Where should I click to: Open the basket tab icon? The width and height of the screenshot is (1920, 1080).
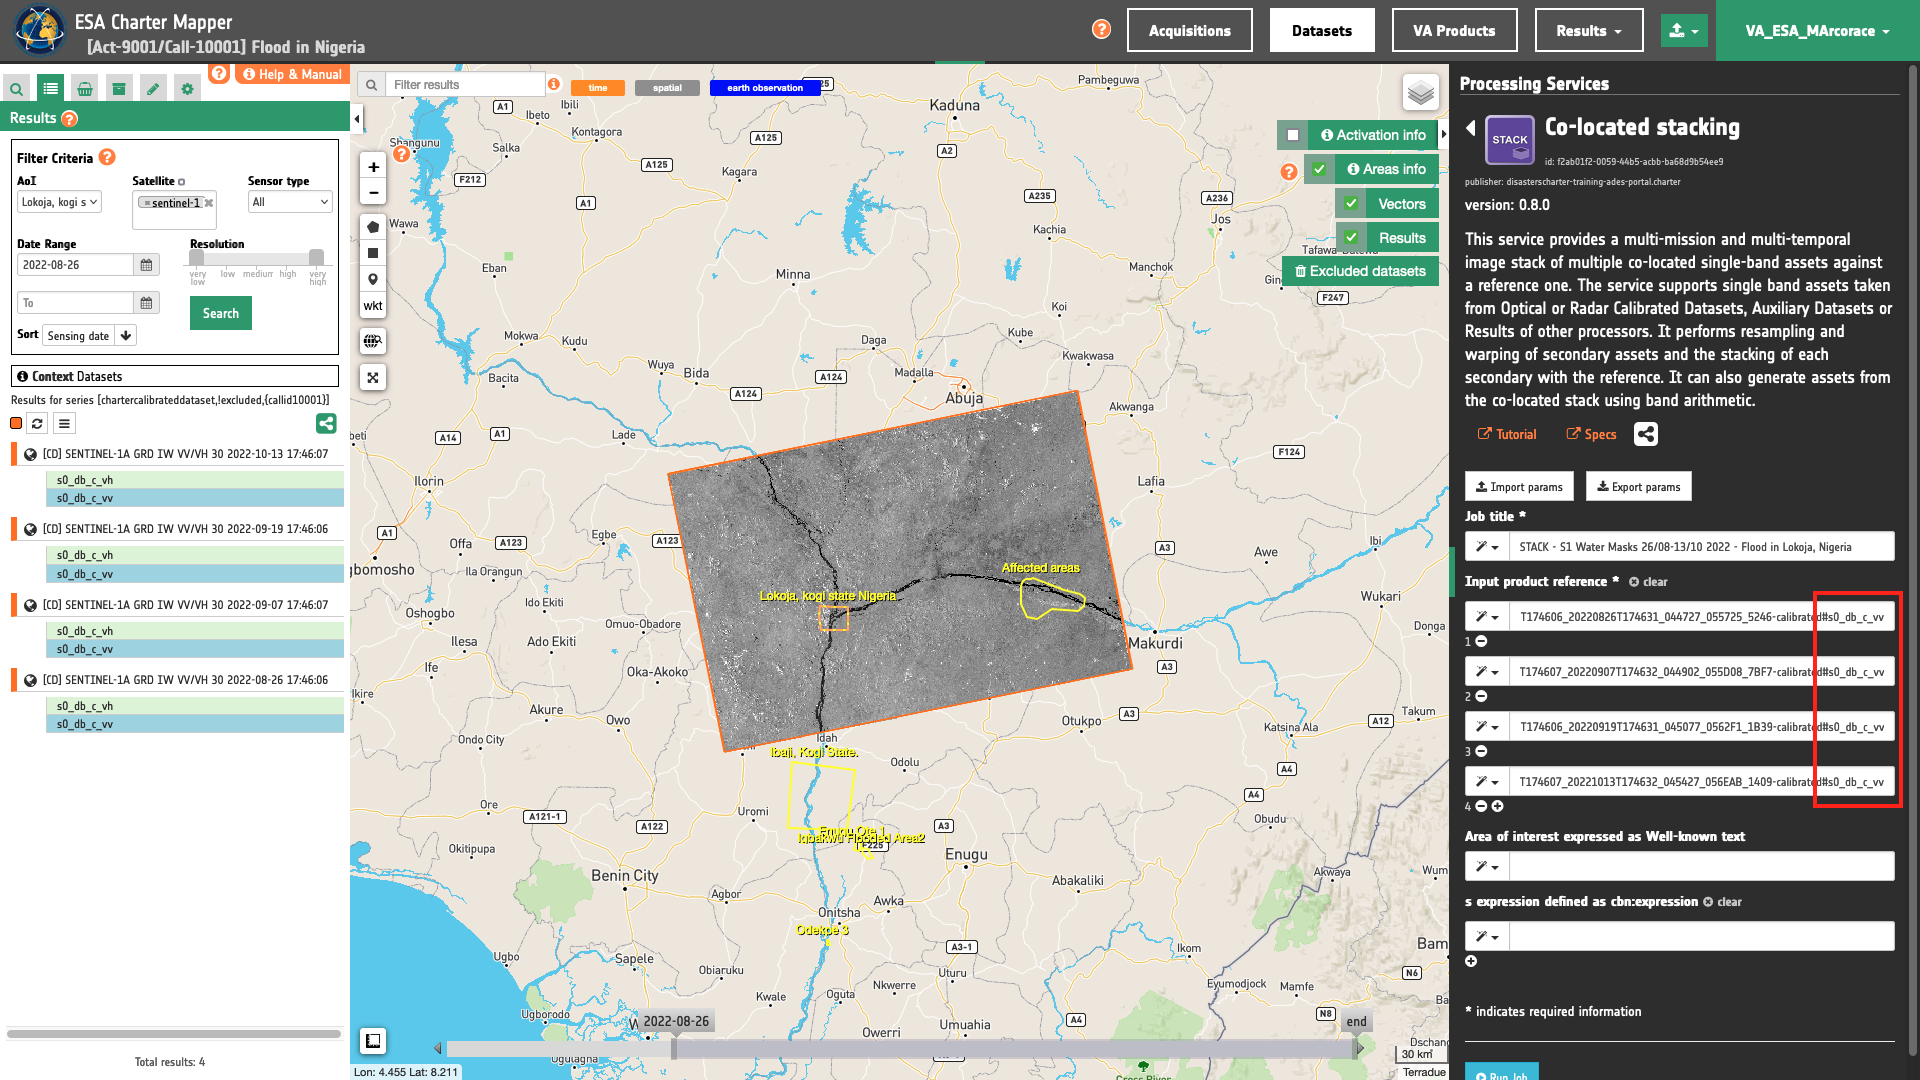point(85,89)
